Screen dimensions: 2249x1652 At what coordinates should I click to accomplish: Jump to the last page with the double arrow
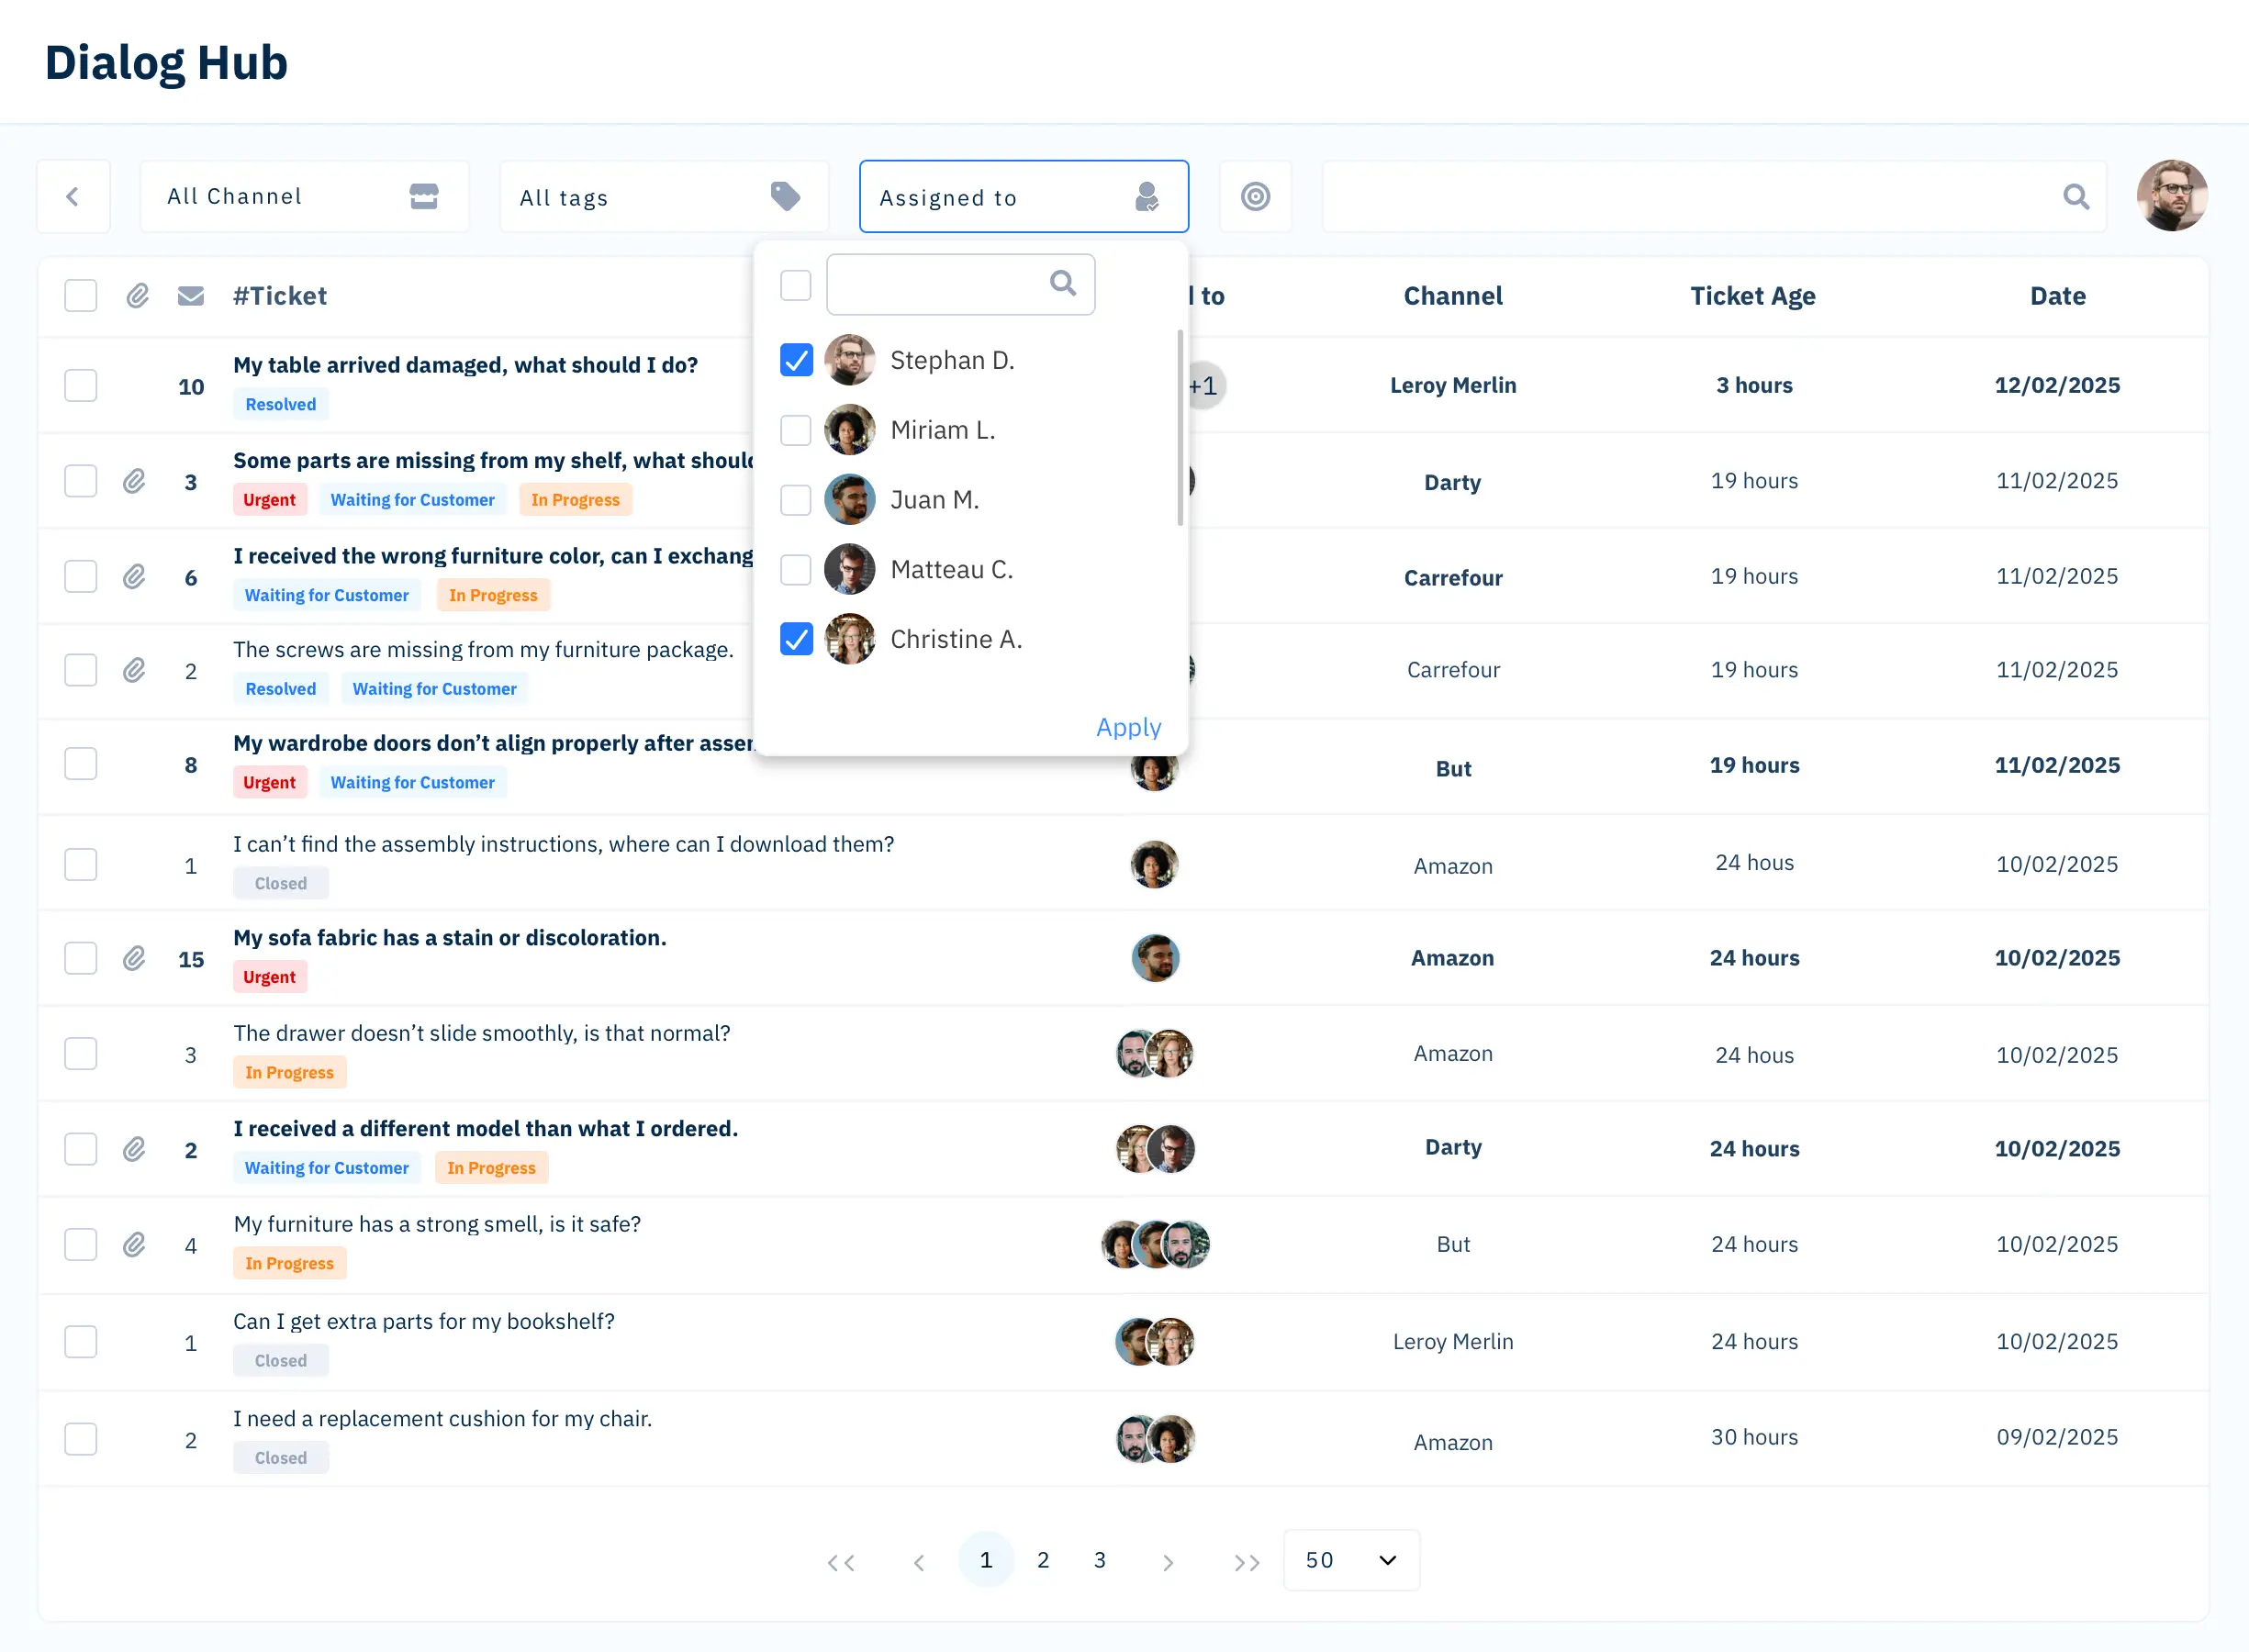click(x=1246, y=1562)
